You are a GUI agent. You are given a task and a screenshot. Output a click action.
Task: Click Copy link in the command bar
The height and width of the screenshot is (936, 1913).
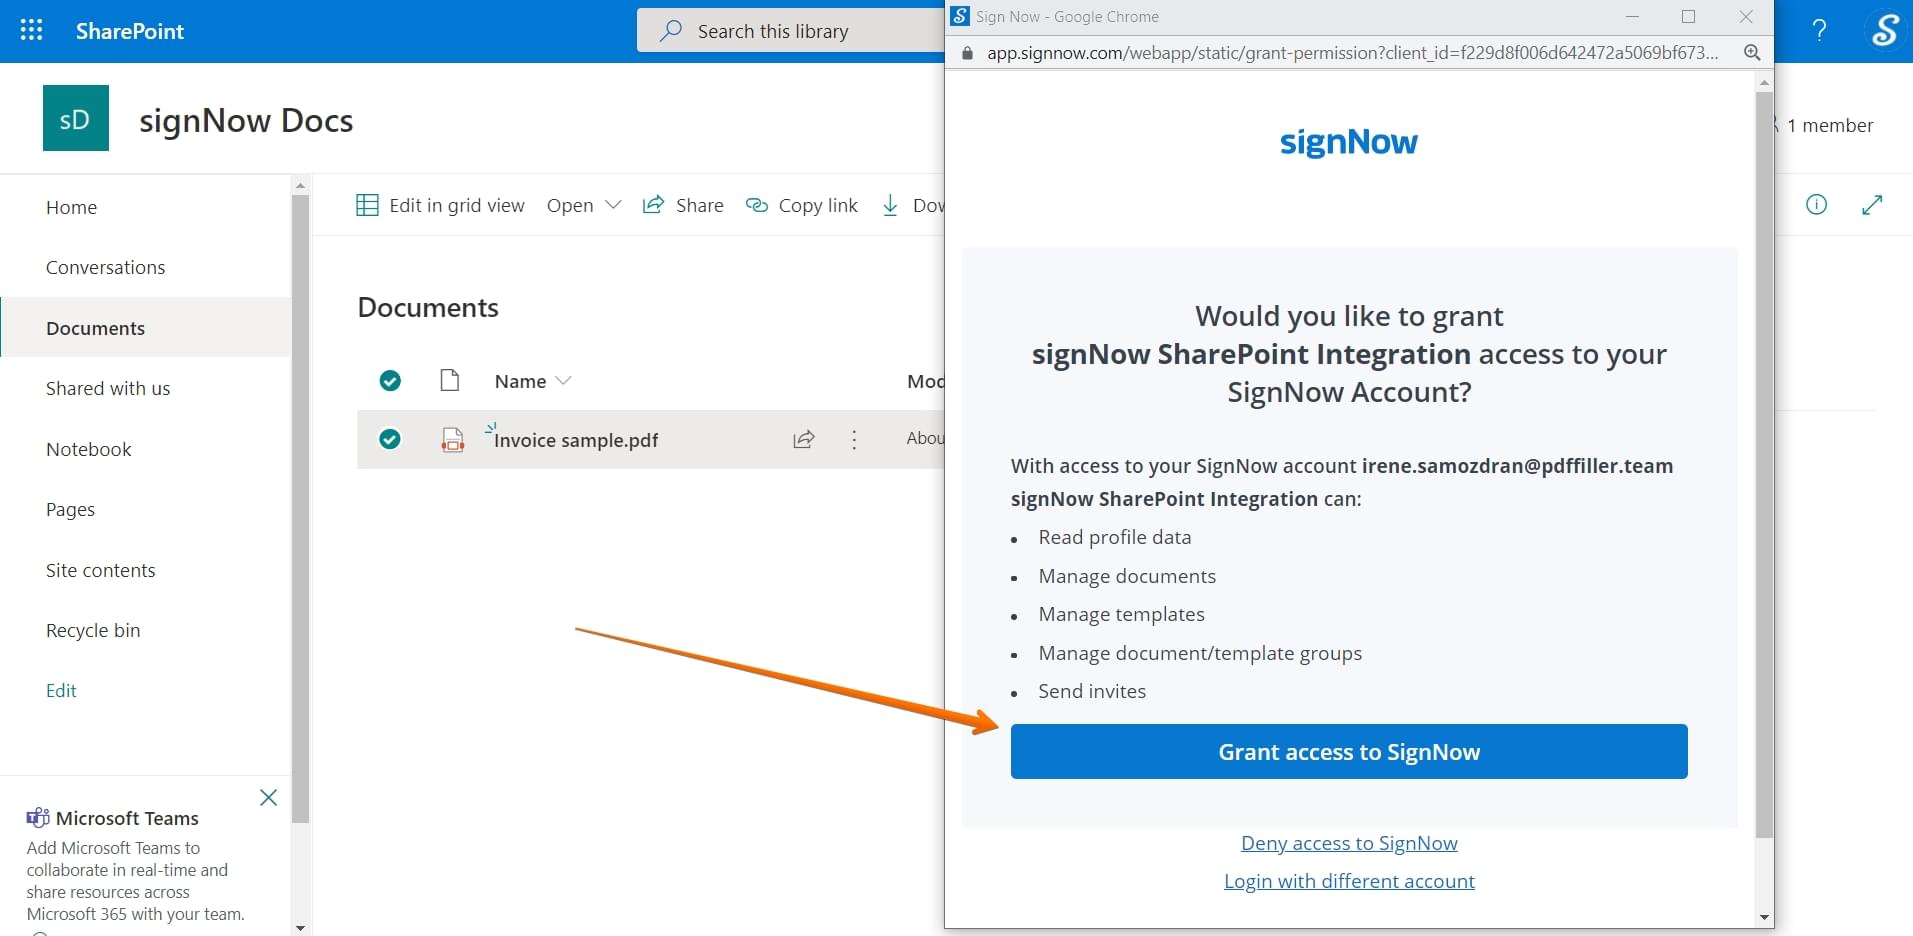pyautogui.click(x=802, y=205)
